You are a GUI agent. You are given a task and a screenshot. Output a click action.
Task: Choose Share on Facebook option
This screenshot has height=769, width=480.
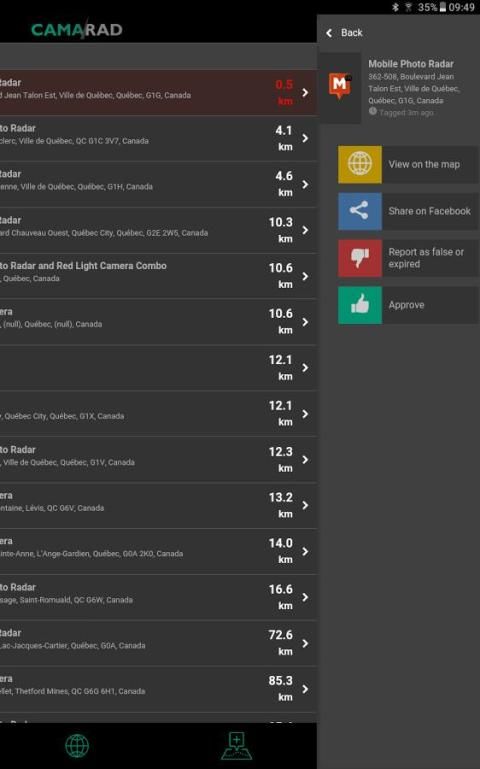point(429,211)
